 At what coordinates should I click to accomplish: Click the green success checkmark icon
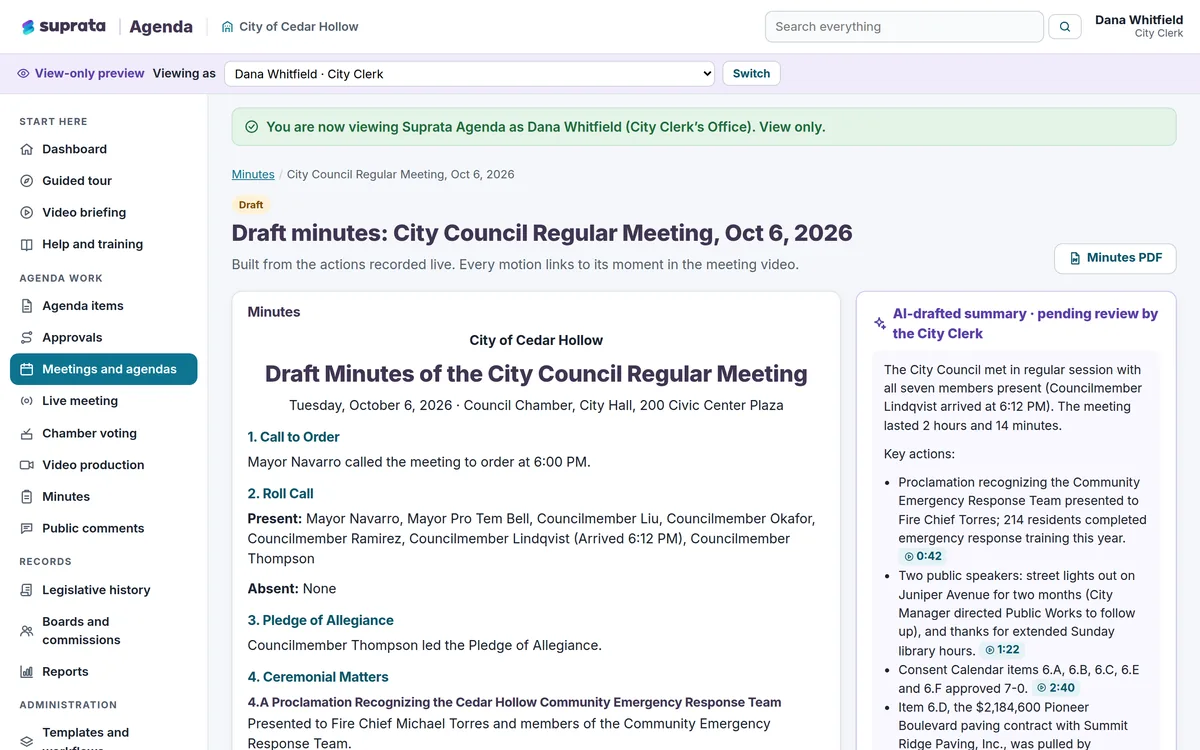click(x=252, y=127)
